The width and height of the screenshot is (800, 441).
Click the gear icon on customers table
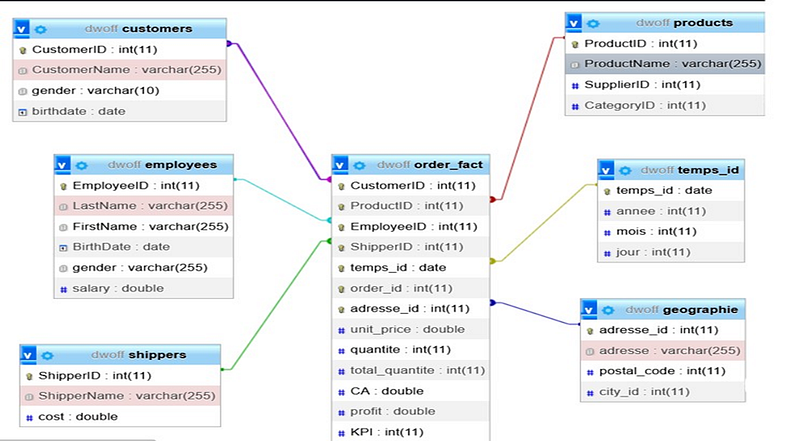pos(43,28)
